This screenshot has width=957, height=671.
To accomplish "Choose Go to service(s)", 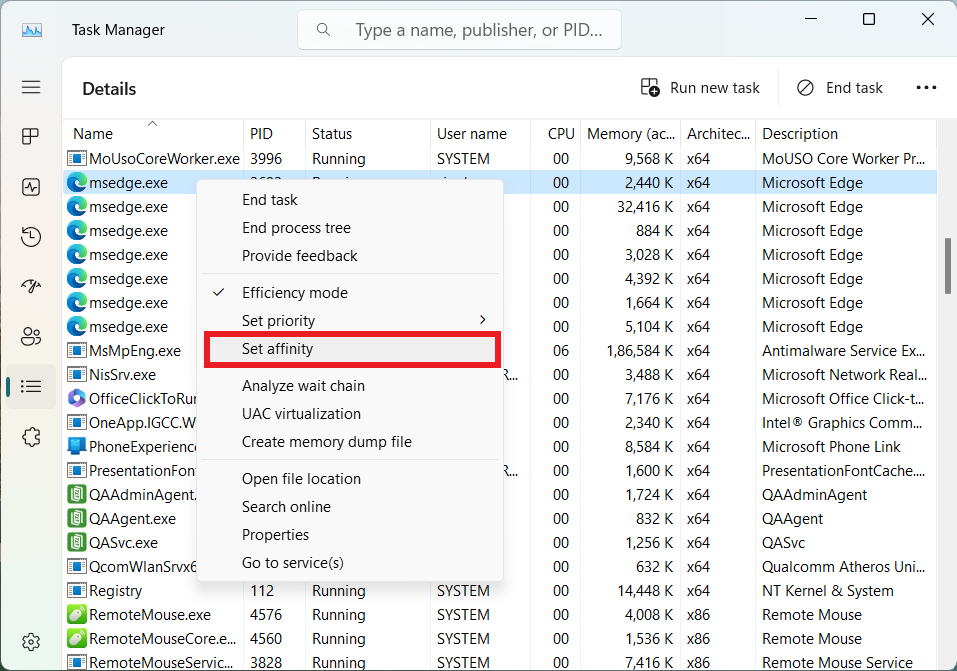I will click(351, 563).
